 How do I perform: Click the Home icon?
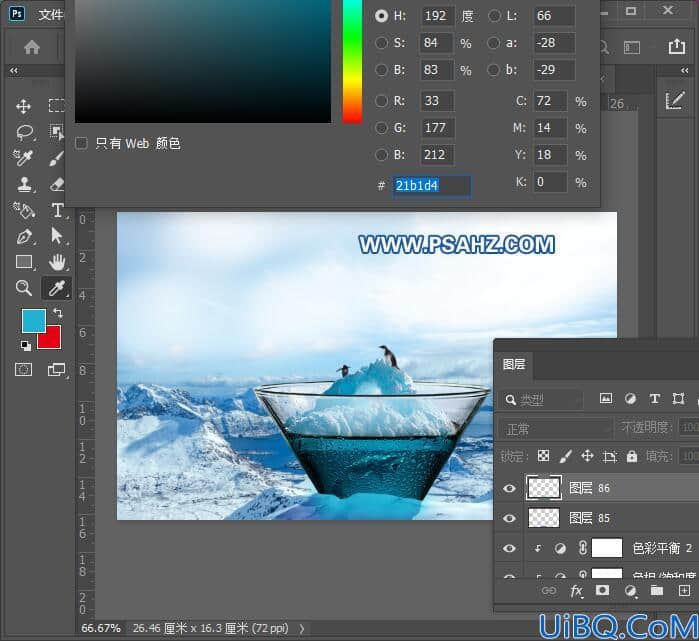tap(32, 47)
